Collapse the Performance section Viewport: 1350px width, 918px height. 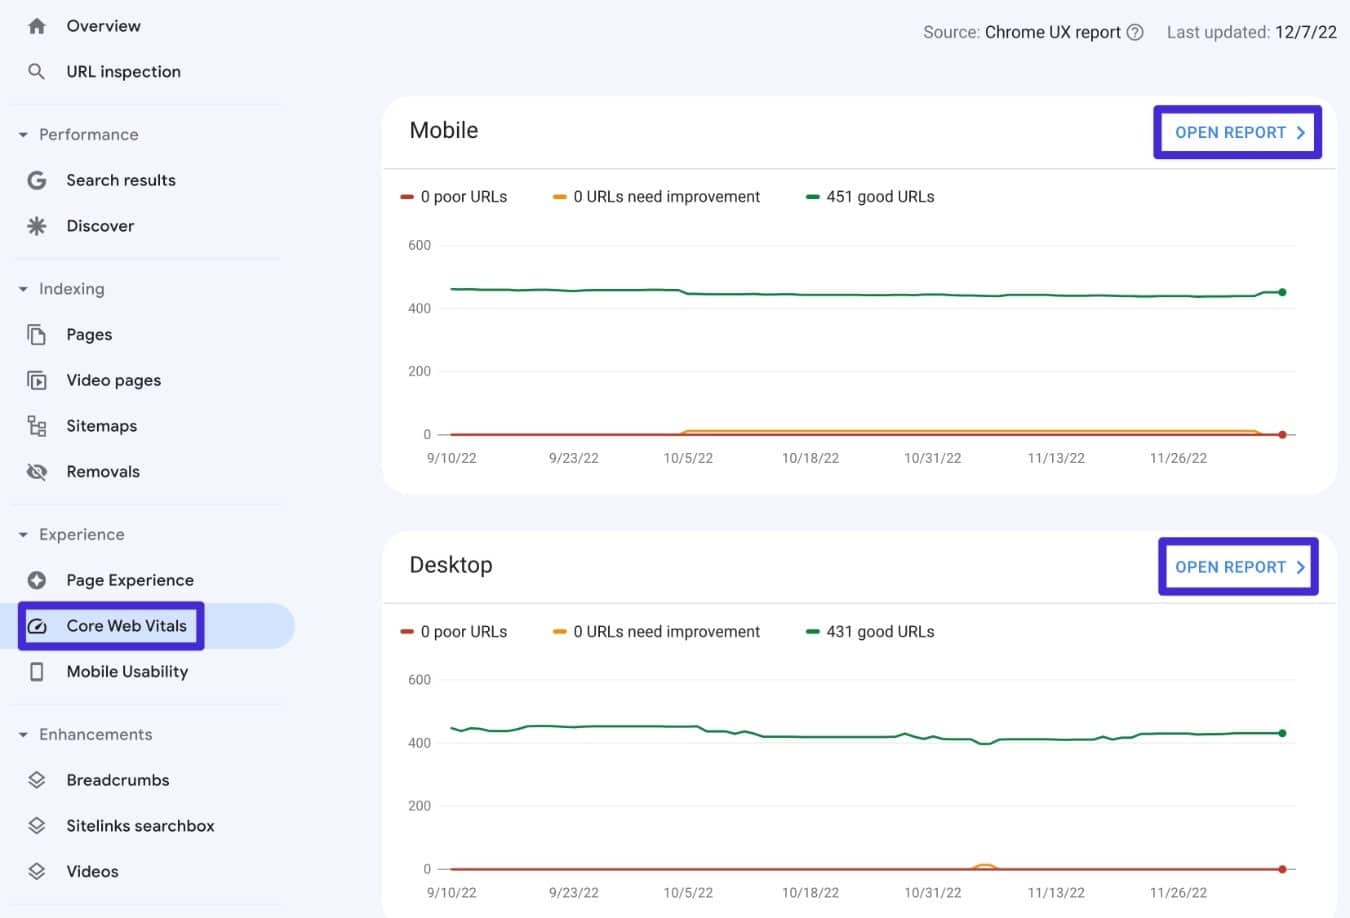[x=21, y=134]
